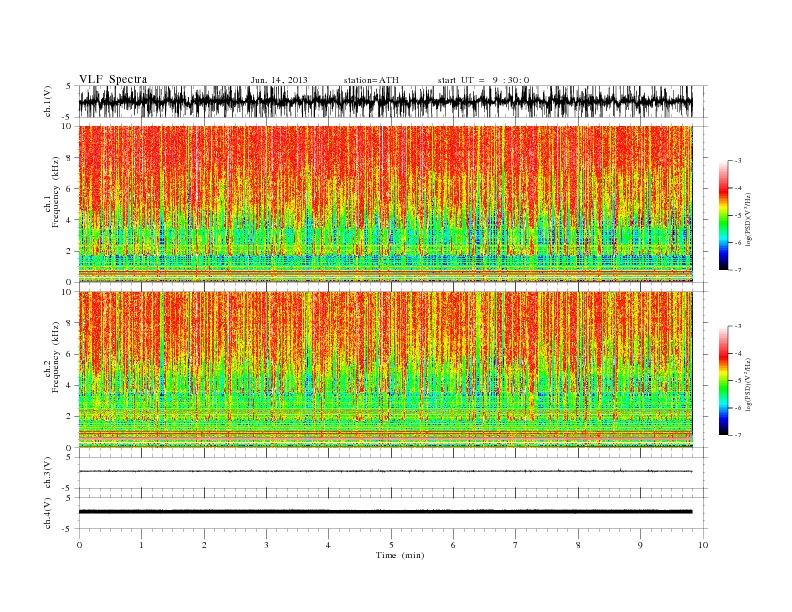Click the "ch.3(V)" axis label
This screenshot has width=792, height=612.
click(48, 473)
